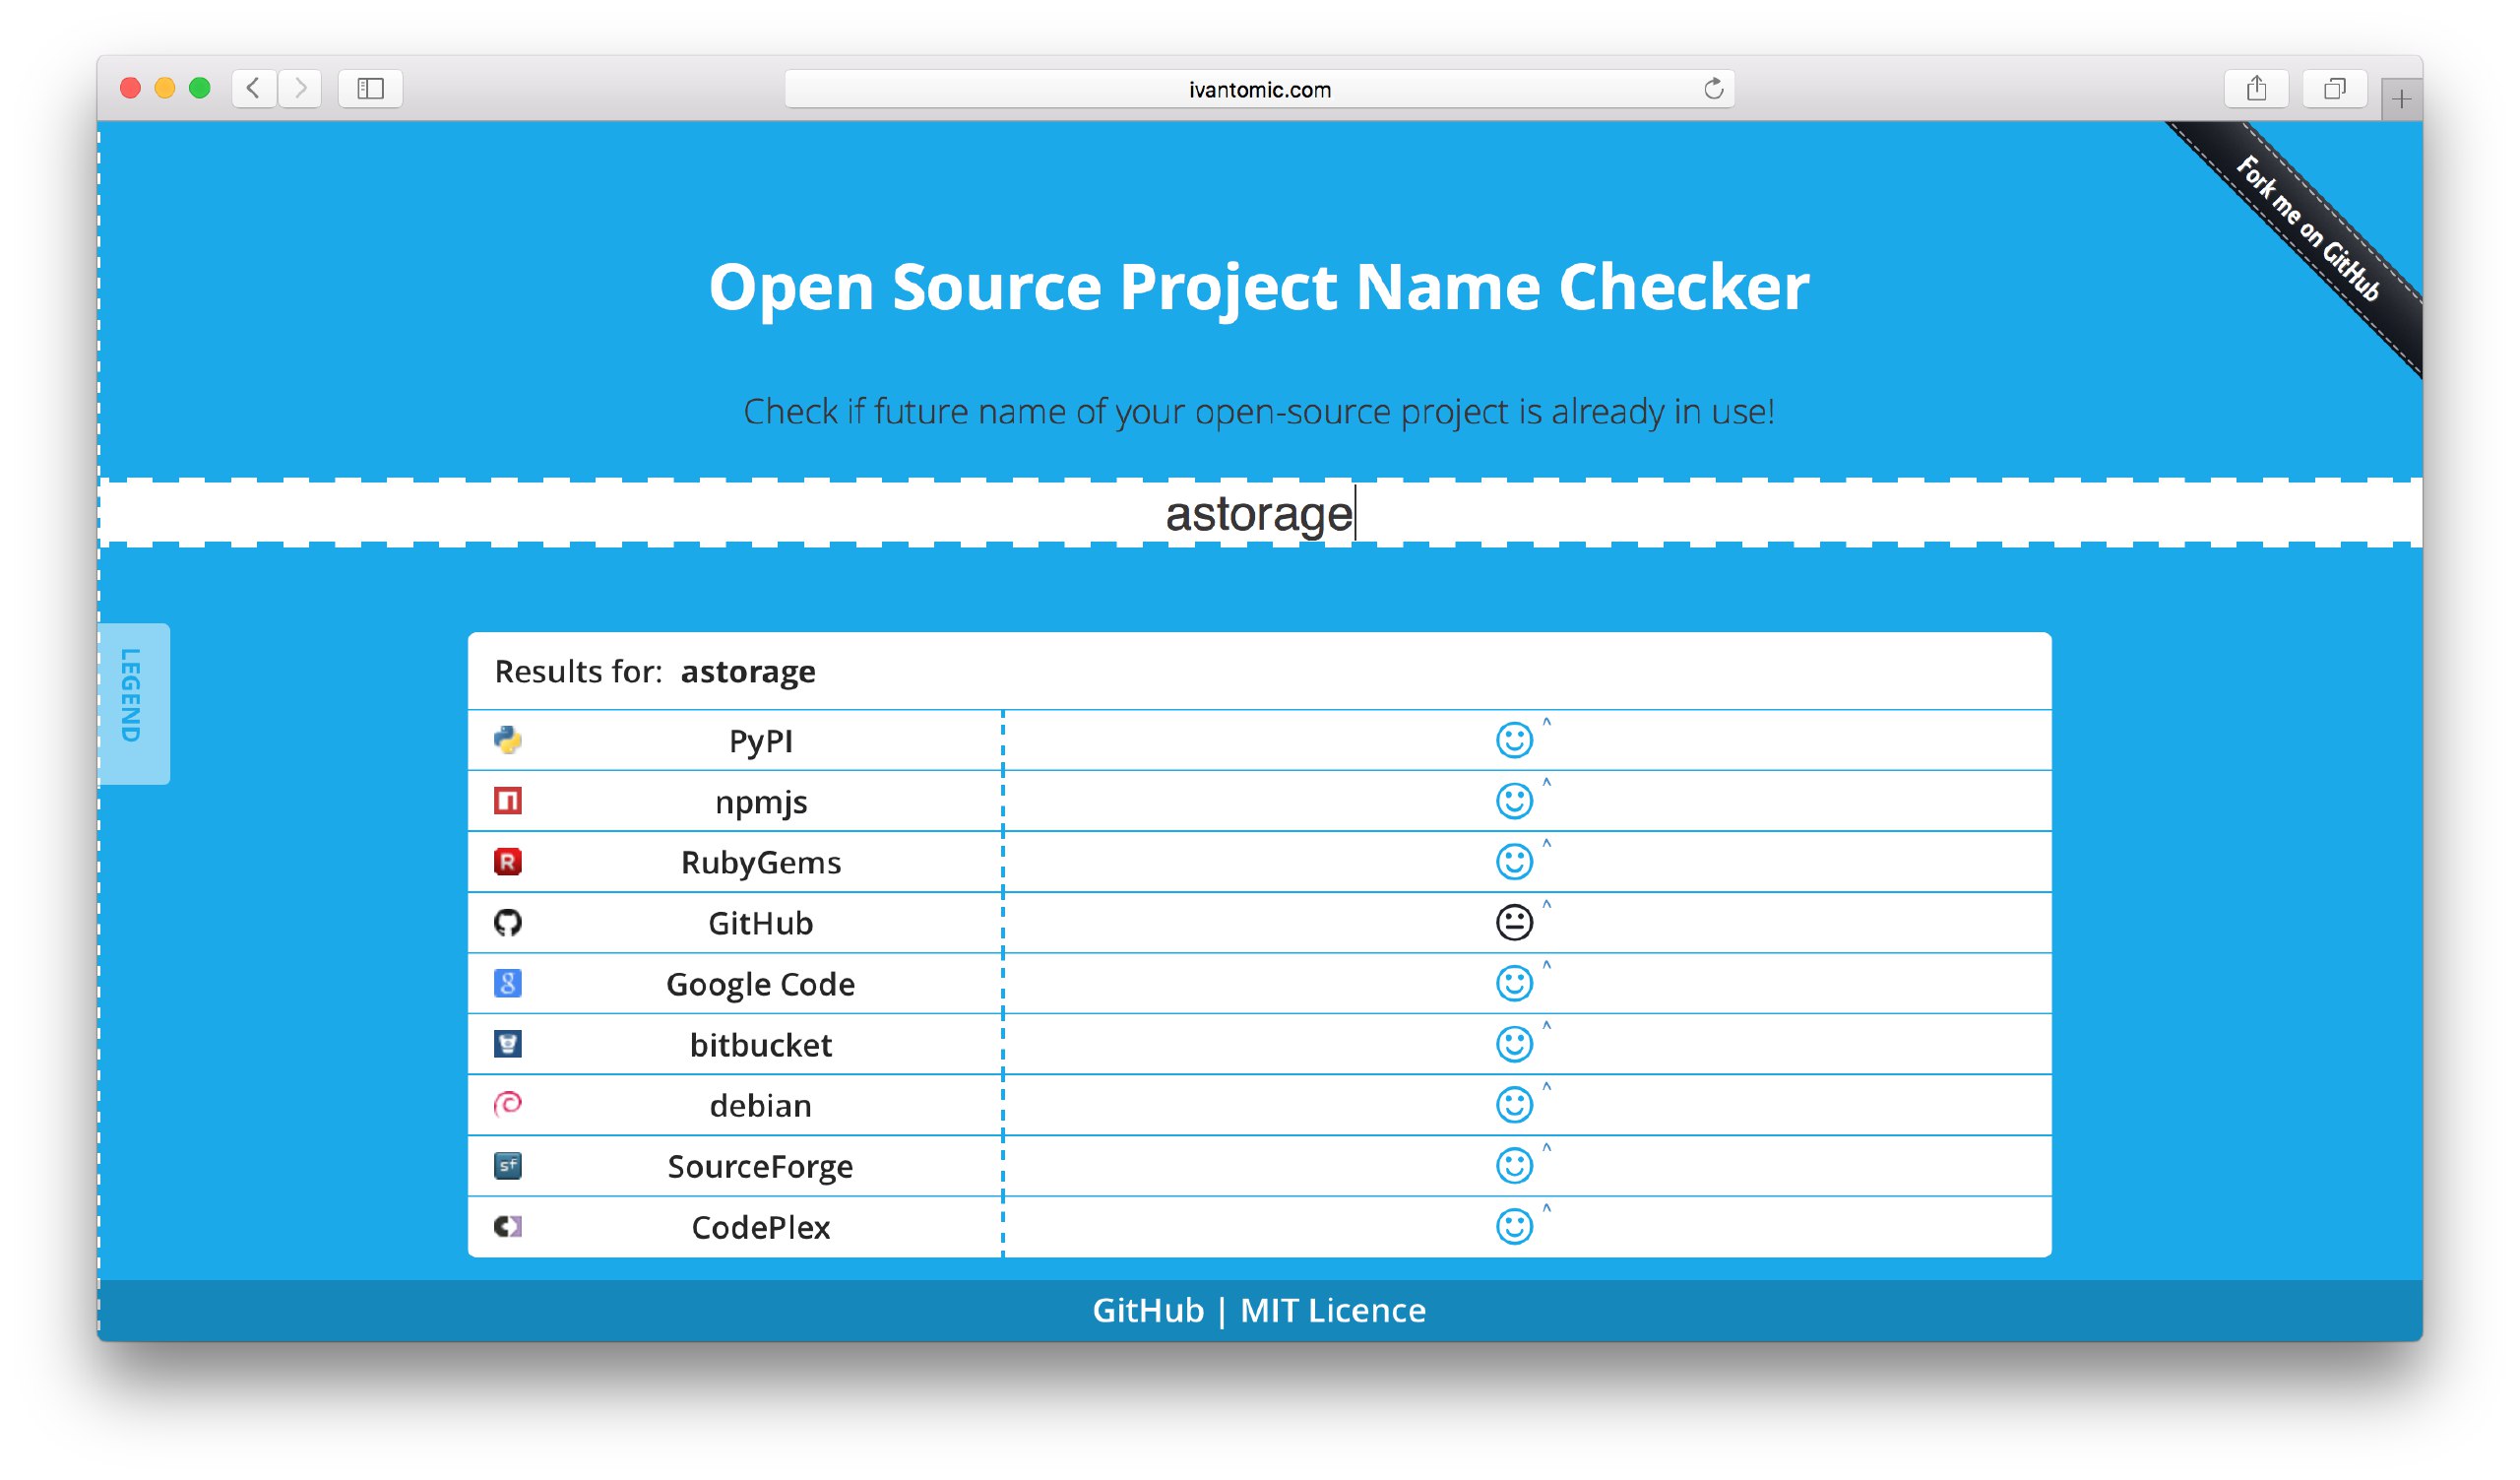Click the GitHub name label in results
The image size is (2520, 1480).
(761, 923)
